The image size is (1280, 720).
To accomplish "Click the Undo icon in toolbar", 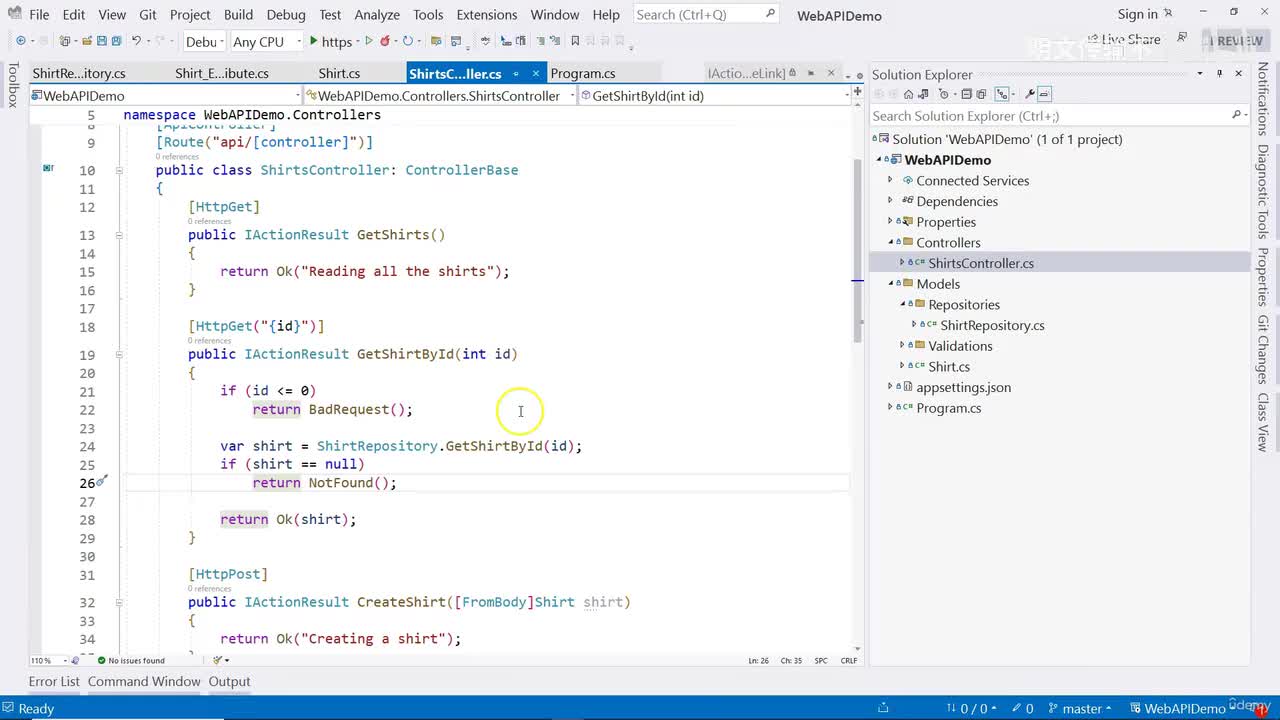I will tap(137, 41).
